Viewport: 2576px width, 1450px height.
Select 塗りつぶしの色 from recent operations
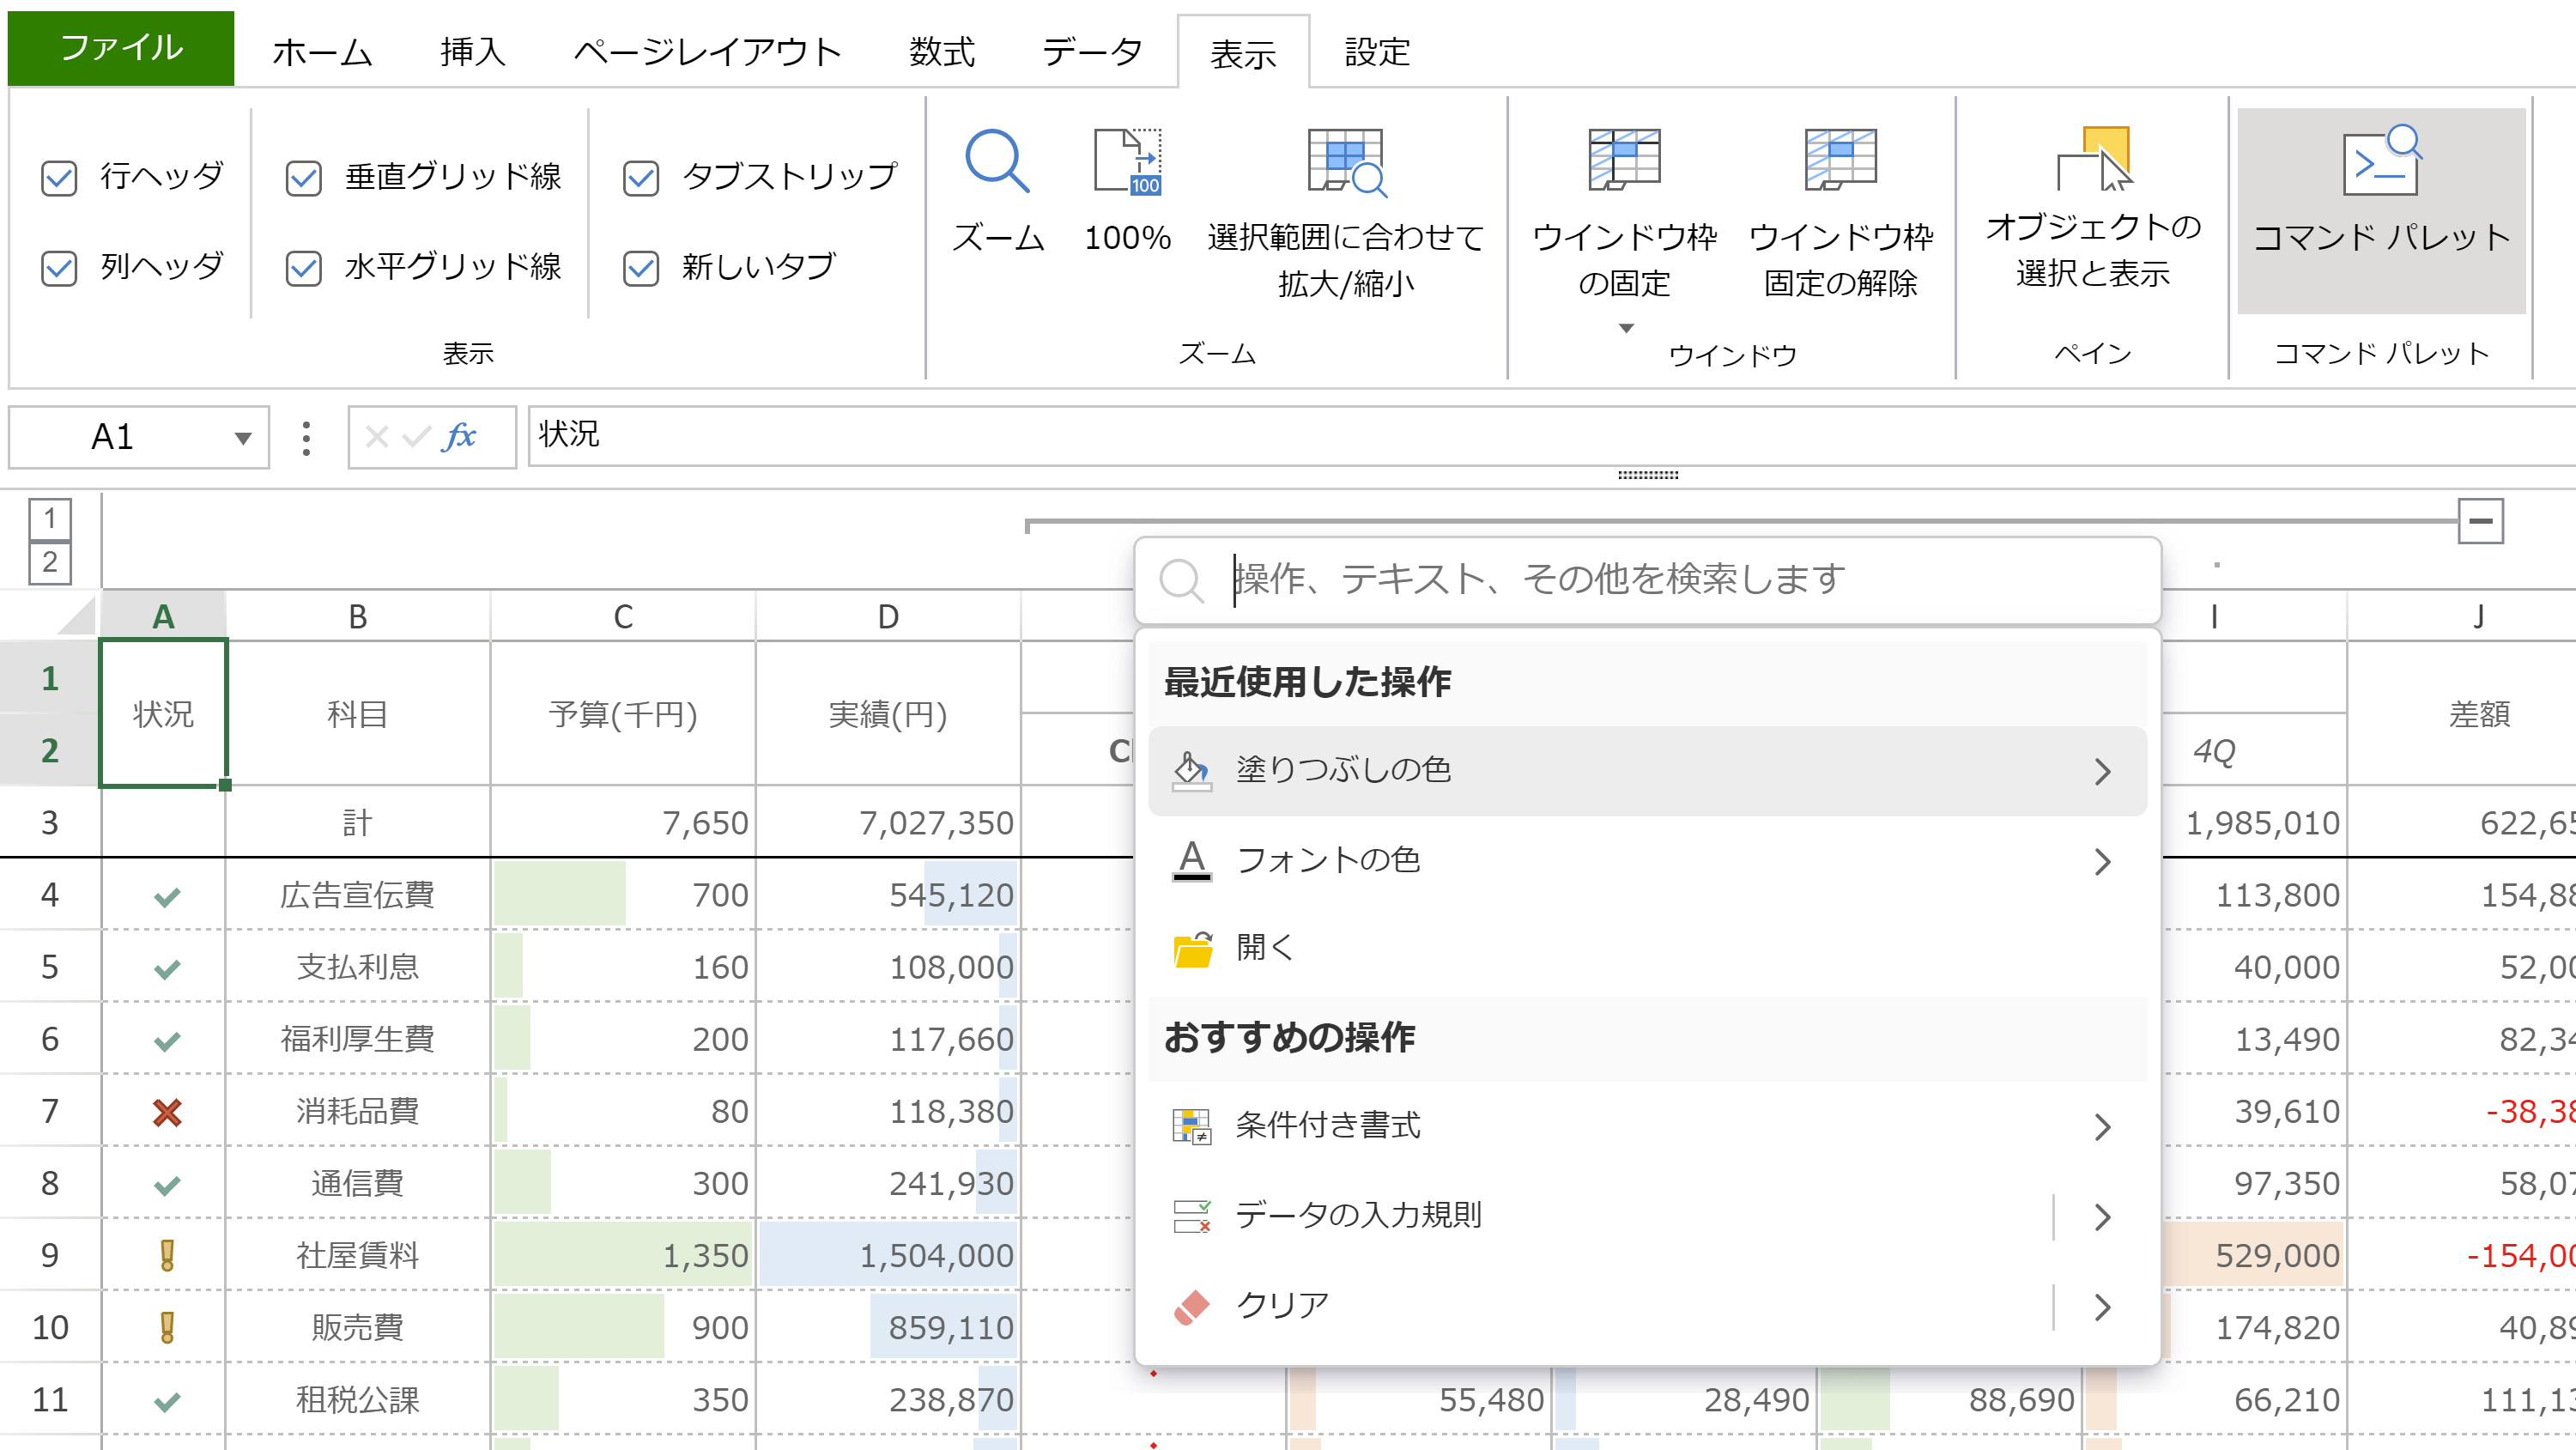point(1344,769)
